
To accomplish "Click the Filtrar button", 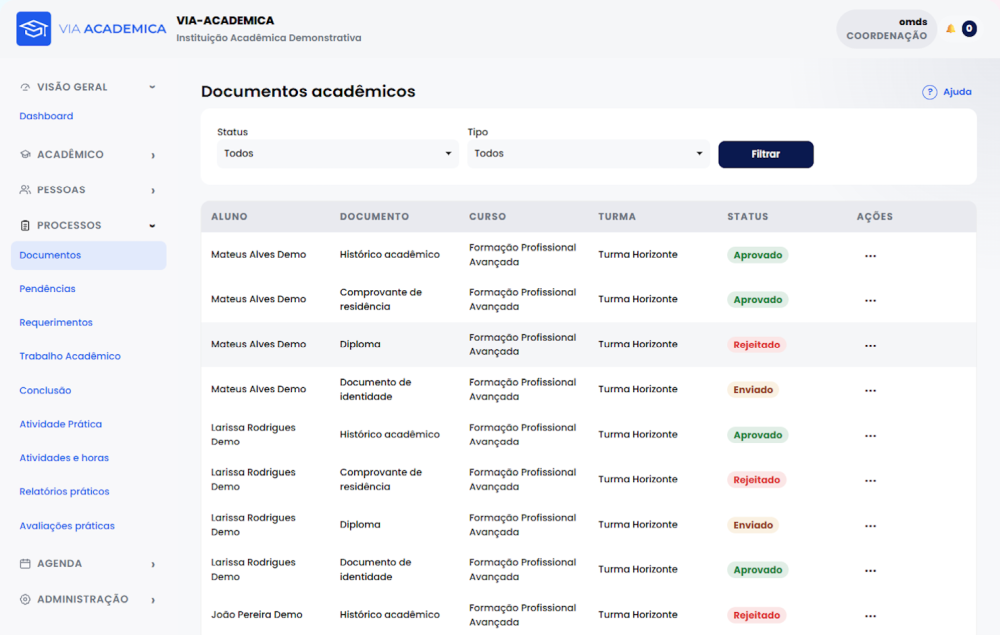I will coord(766,154).
